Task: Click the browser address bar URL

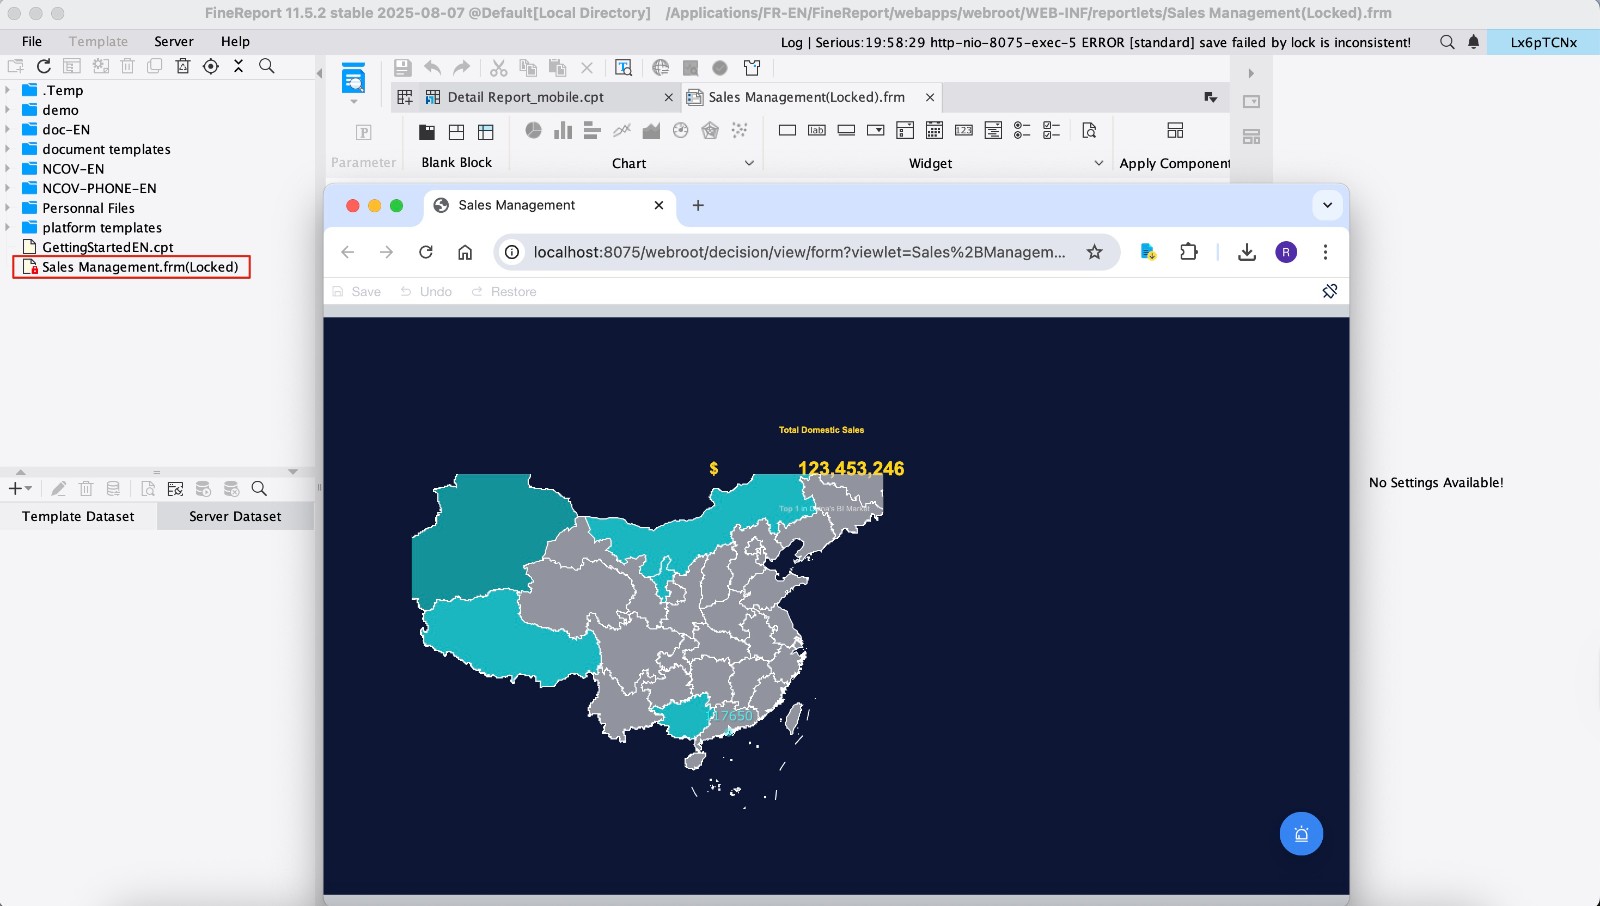Action: tap(798, 252)
